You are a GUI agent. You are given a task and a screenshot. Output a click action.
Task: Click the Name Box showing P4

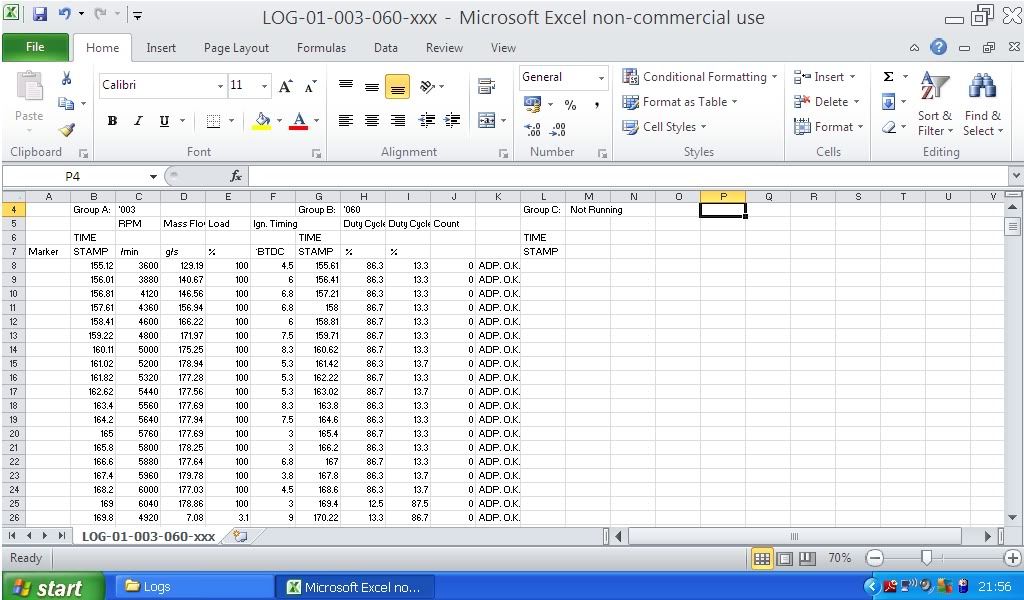tap(80, 176)
